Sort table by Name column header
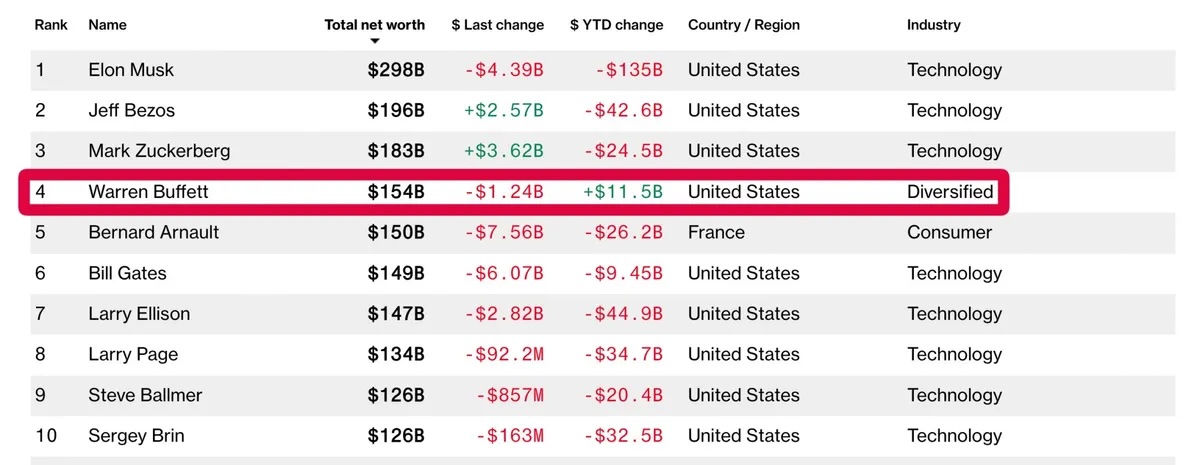 (x=107, y=24)
